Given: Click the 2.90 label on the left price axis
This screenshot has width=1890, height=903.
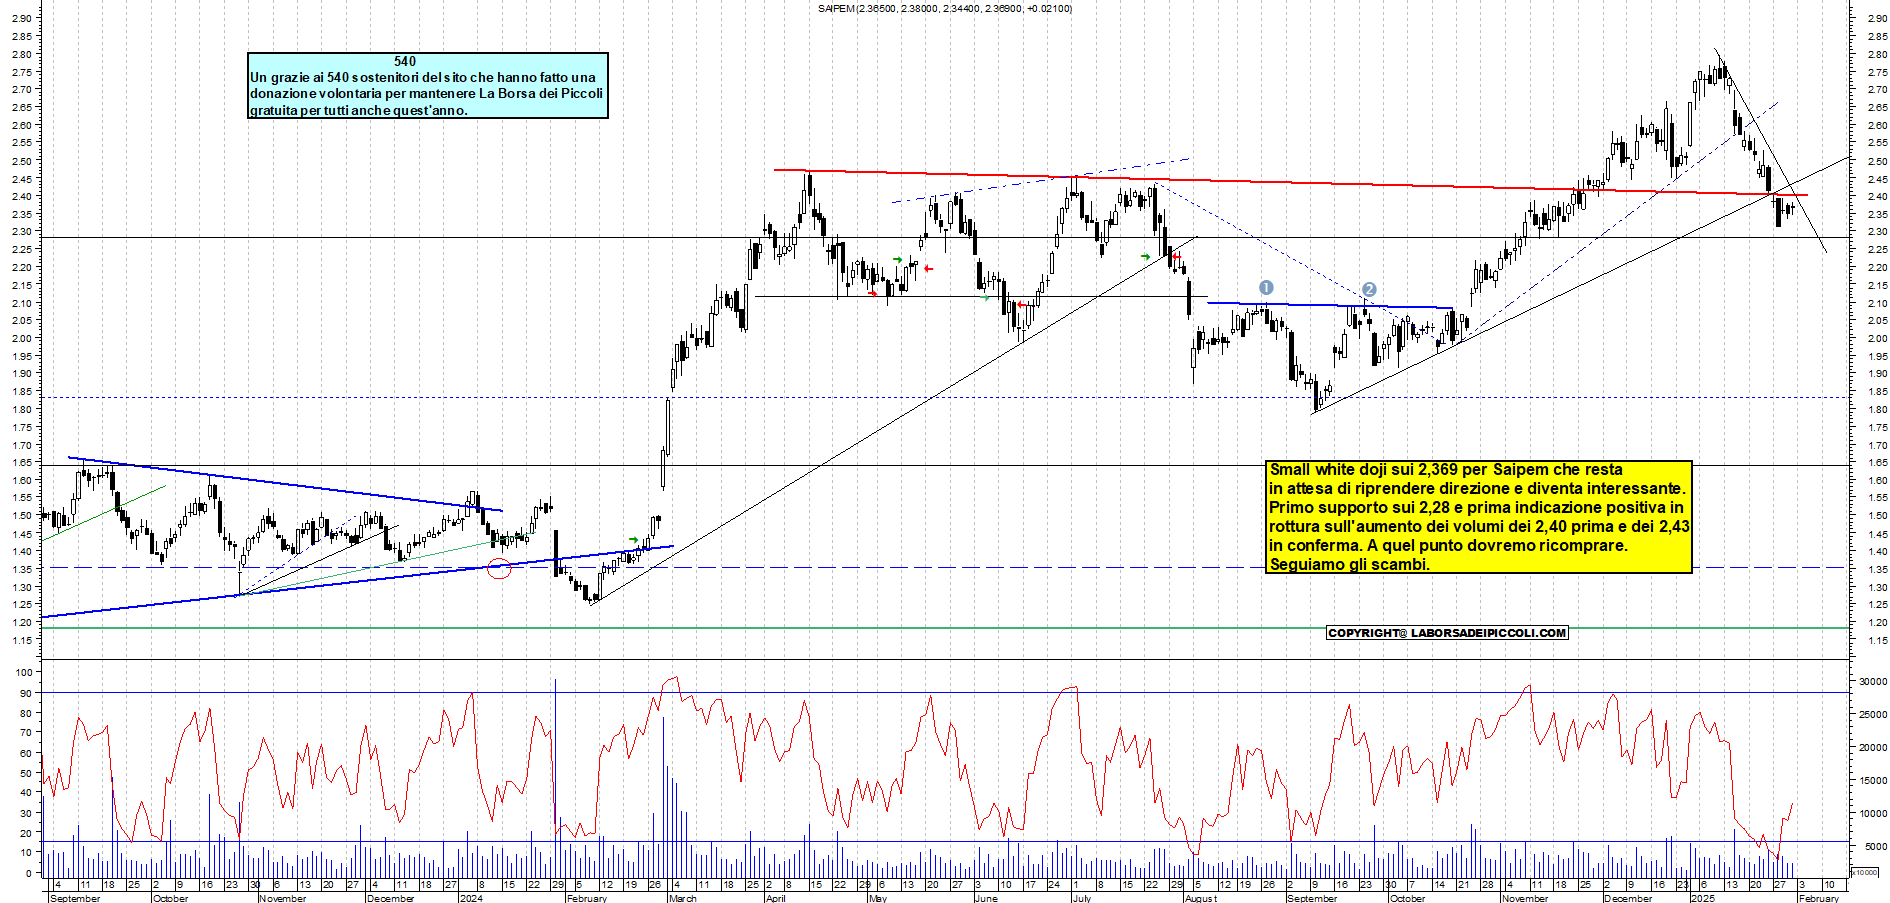Looking at the screenshot, I should [22, 18].
